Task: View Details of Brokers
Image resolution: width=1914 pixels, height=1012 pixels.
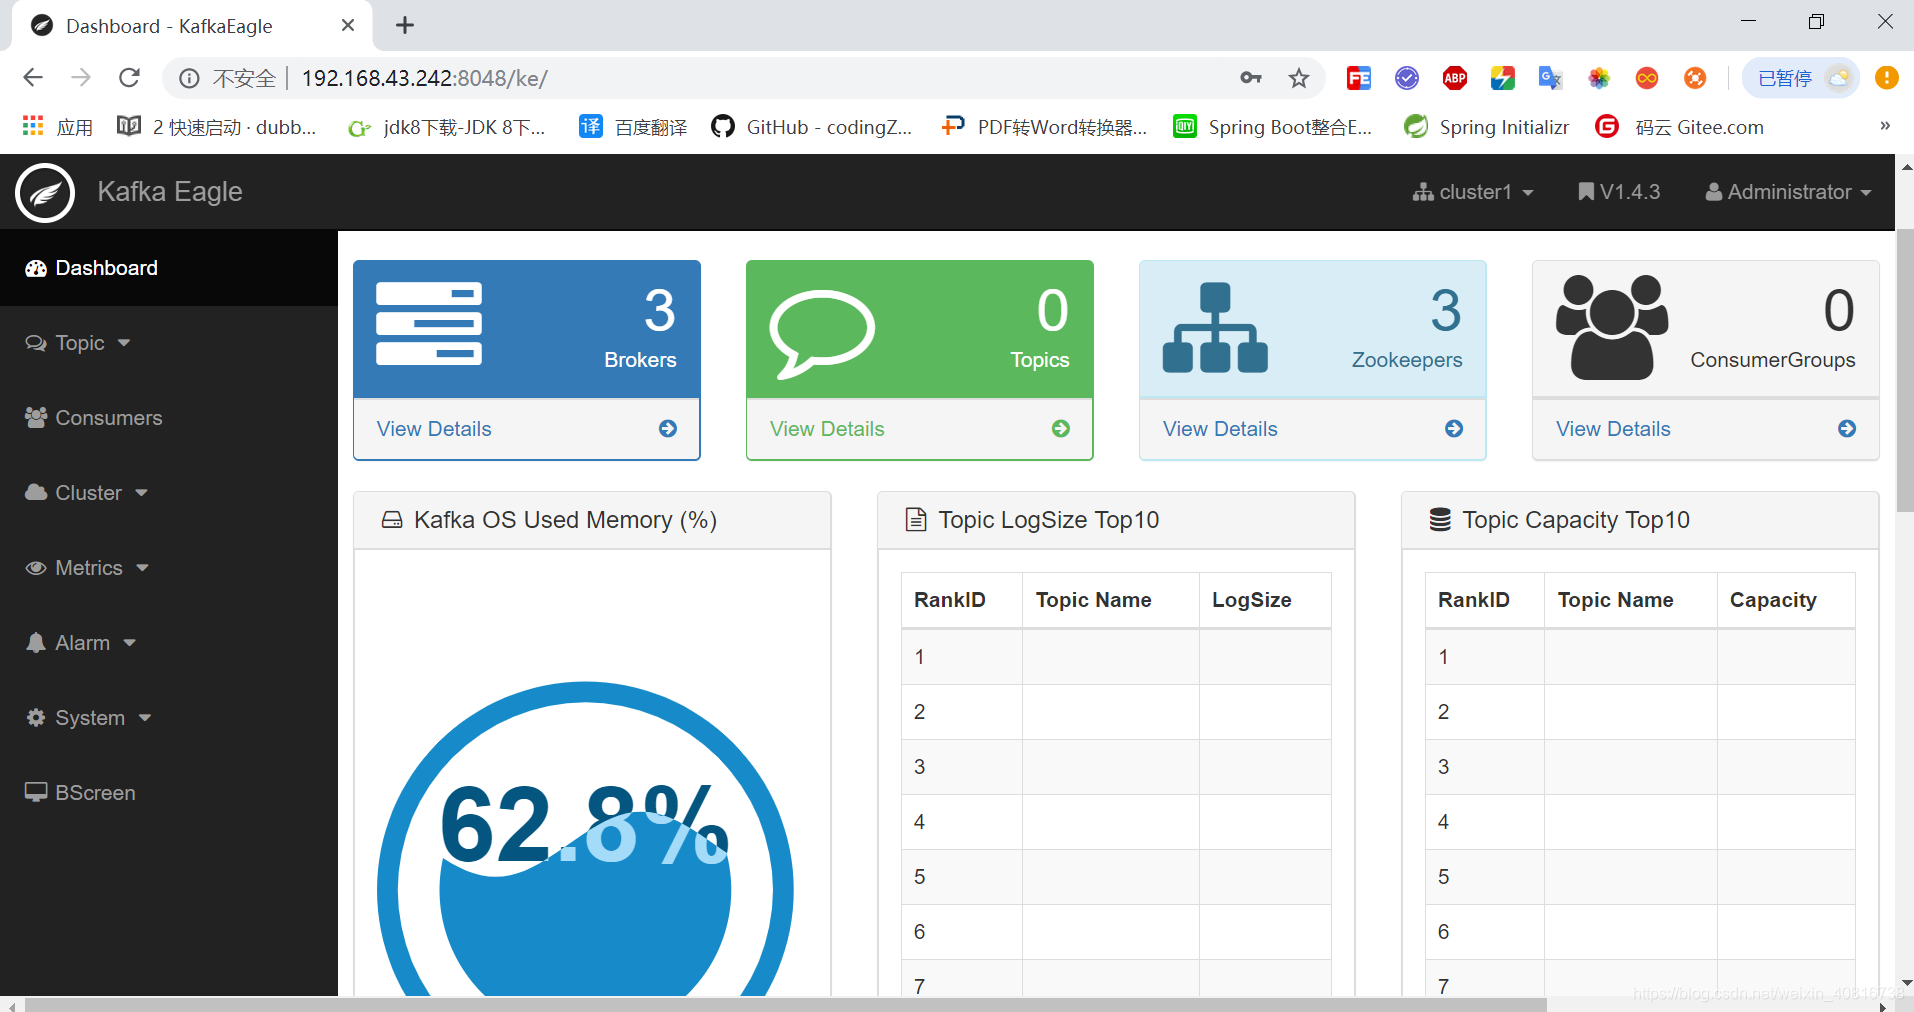Action: pos(434,429)
